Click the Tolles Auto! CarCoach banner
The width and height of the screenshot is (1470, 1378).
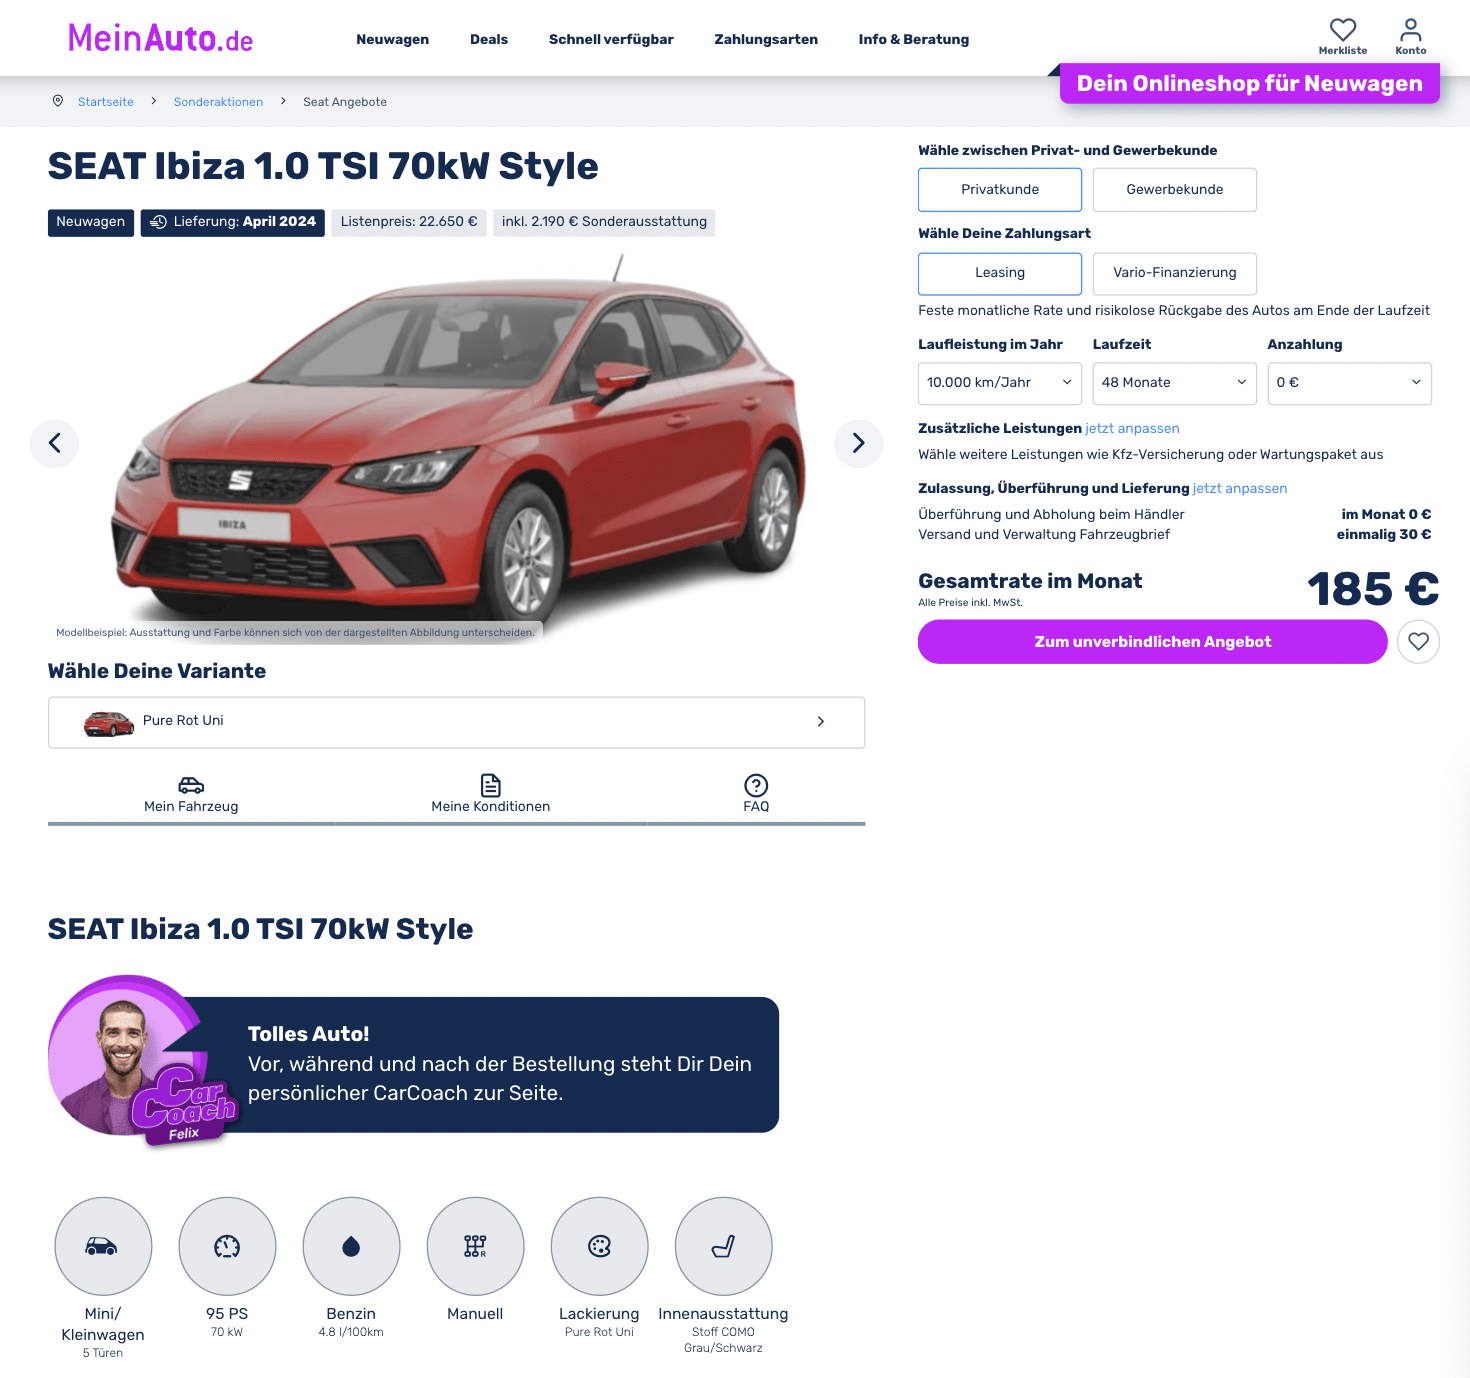(x=480, y=1064)
